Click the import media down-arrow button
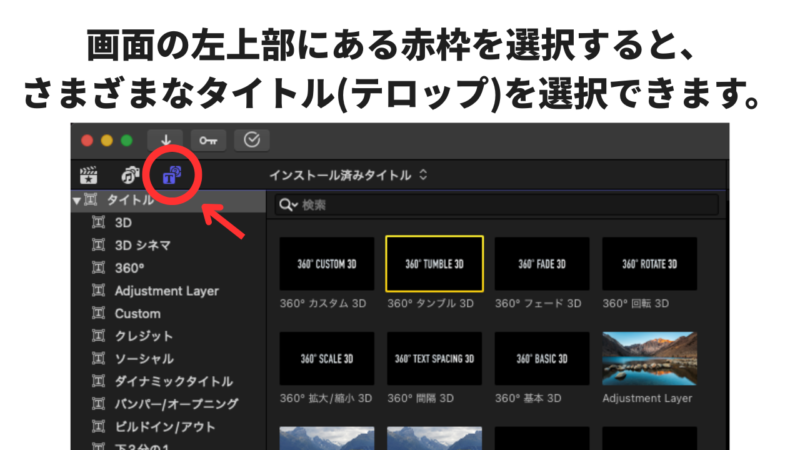Viewport: 800px width, 450px height. click(x=166, y=140)
